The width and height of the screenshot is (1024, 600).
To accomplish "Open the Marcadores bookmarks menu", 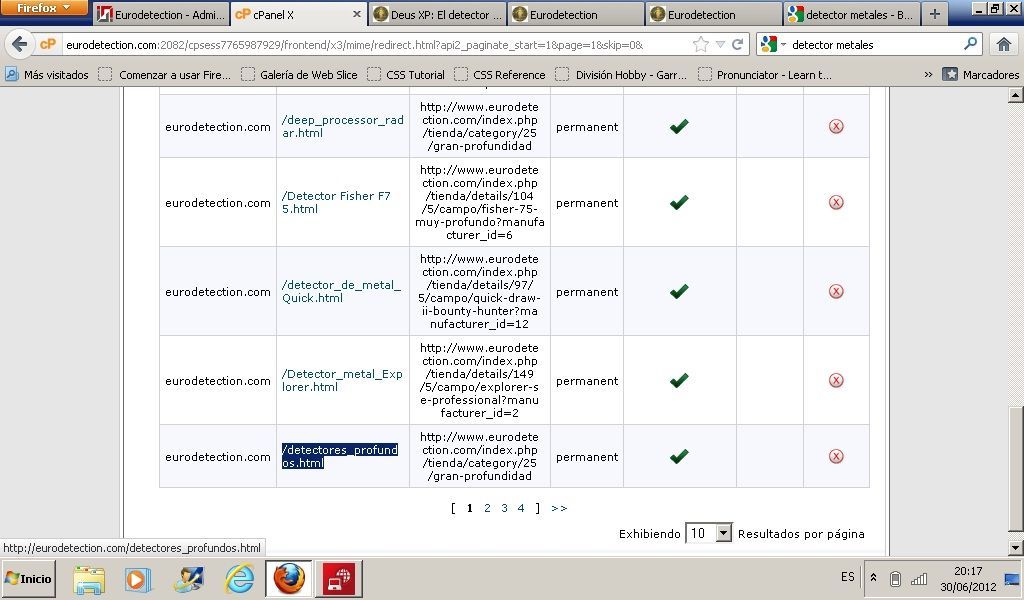I will (x=982, y=74).
